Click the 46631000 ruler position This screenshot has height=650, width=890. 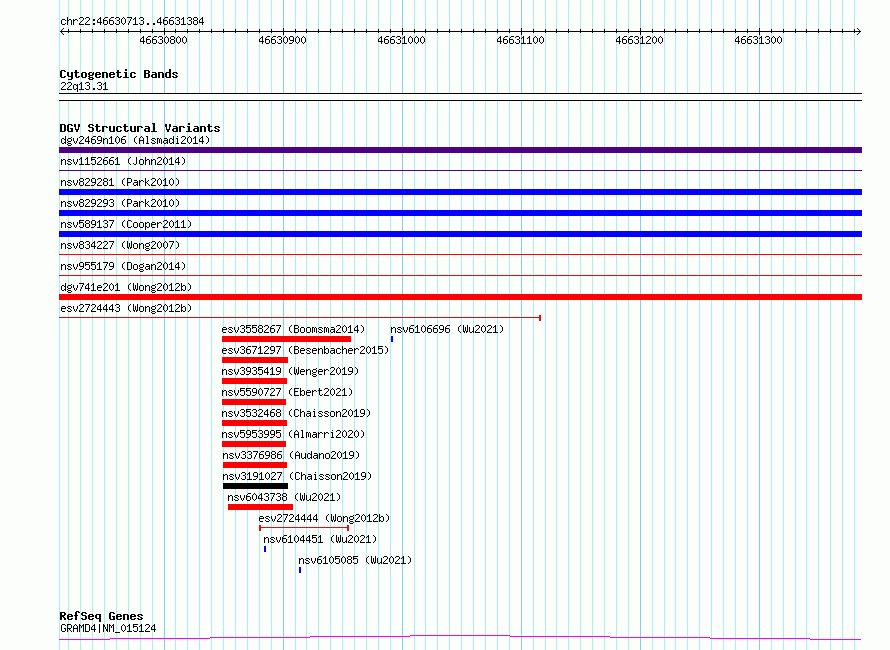coord(401,40)
